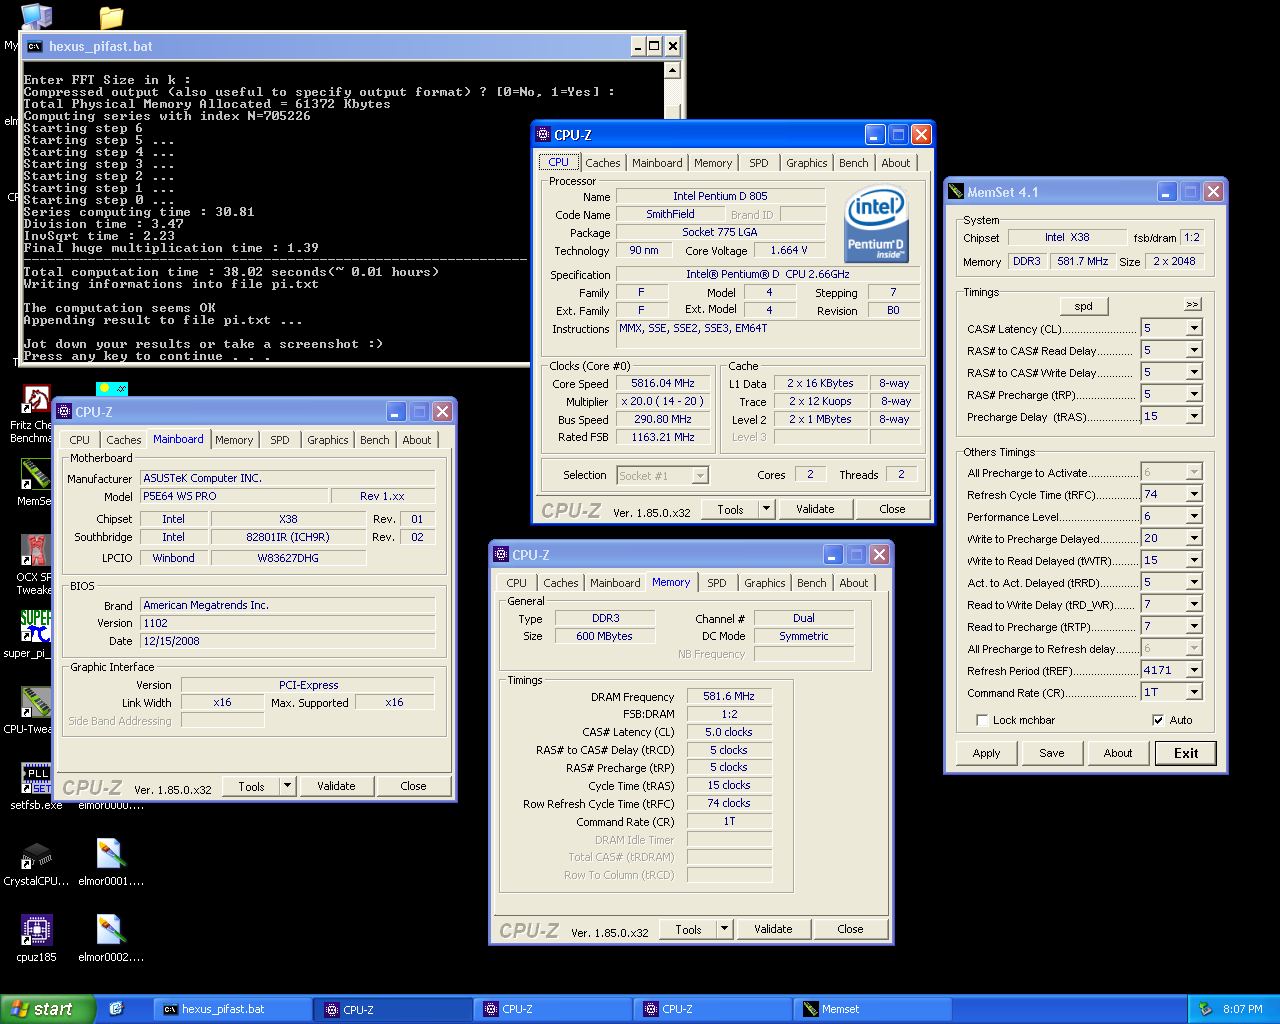Click the Intel Pentium D logo in CPU-Z
The width and height of the screenshot is (1280, 1024).
pos(876,223)
